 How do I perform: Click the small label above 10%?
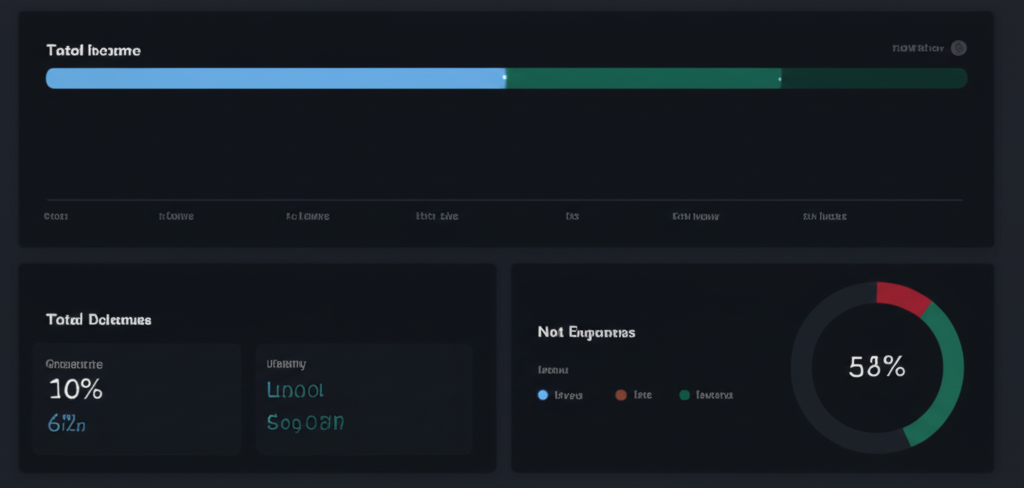pos(74,364)
